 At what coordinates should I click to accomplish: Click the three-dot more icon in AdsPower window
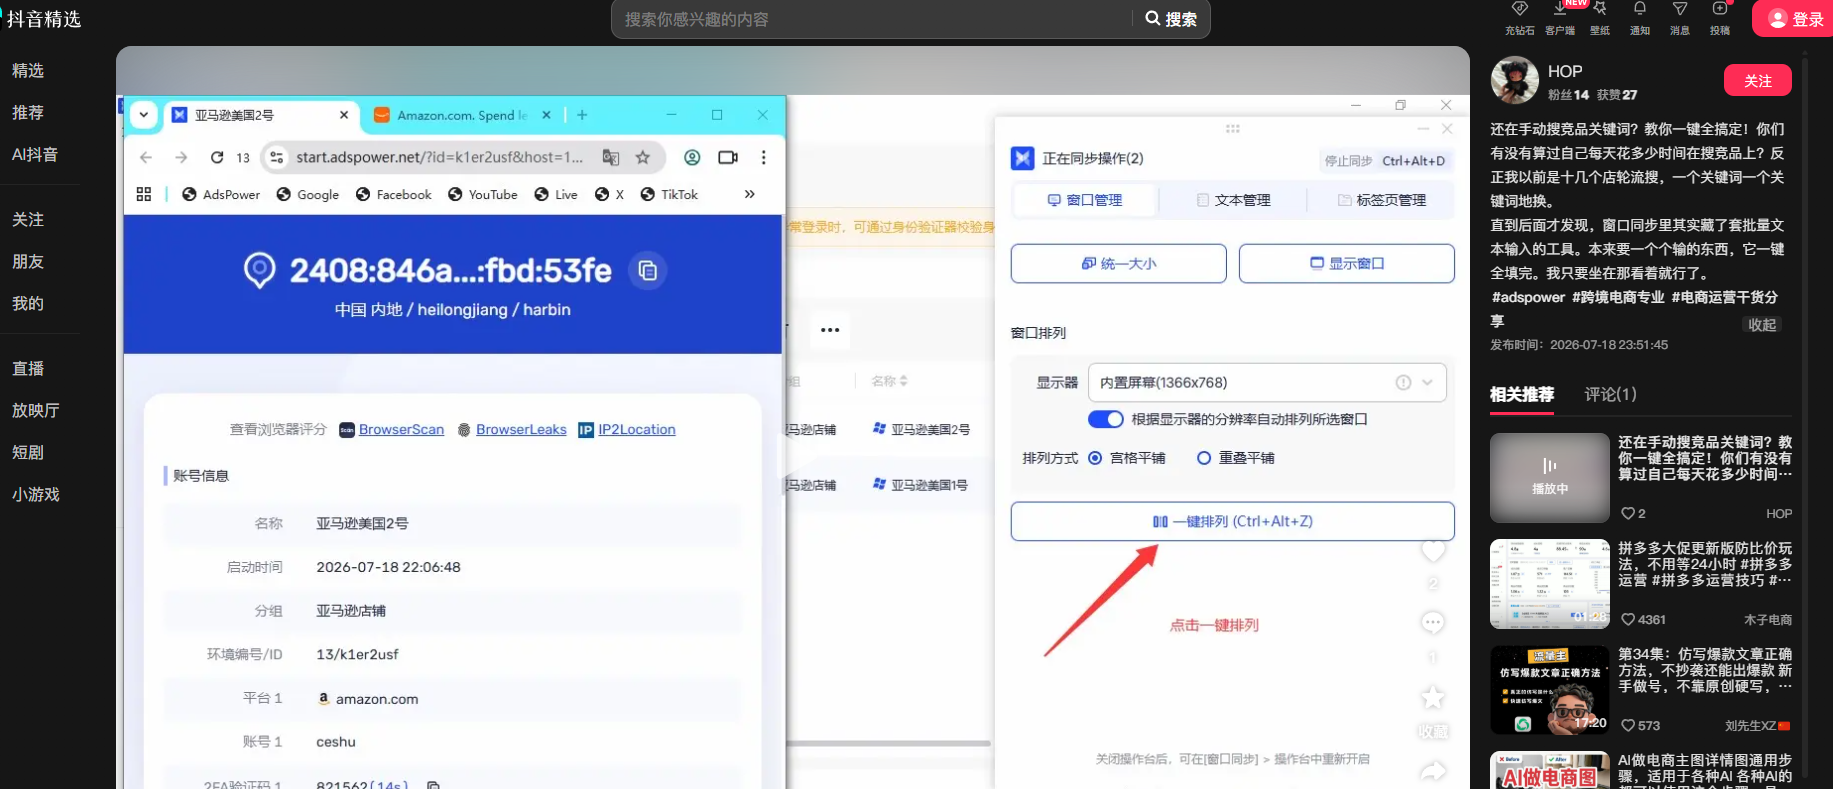tap(830, 330)
